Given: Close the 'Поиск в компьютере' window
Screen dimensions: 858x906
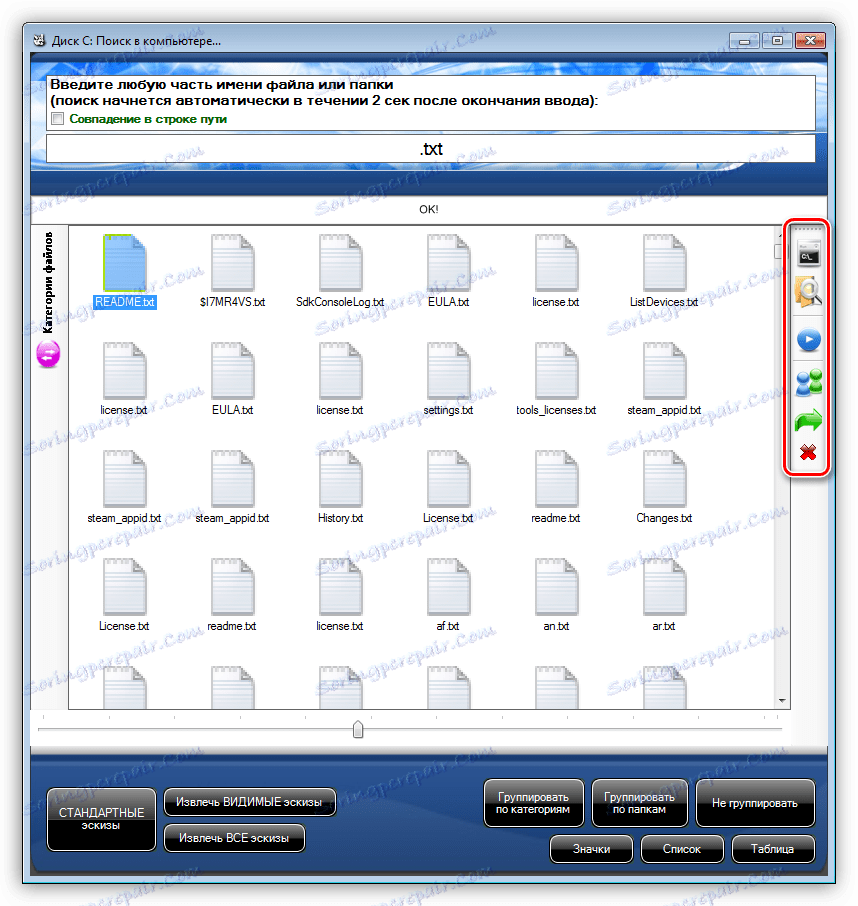Looking at the screenshot, I should [x=810, y=41].
